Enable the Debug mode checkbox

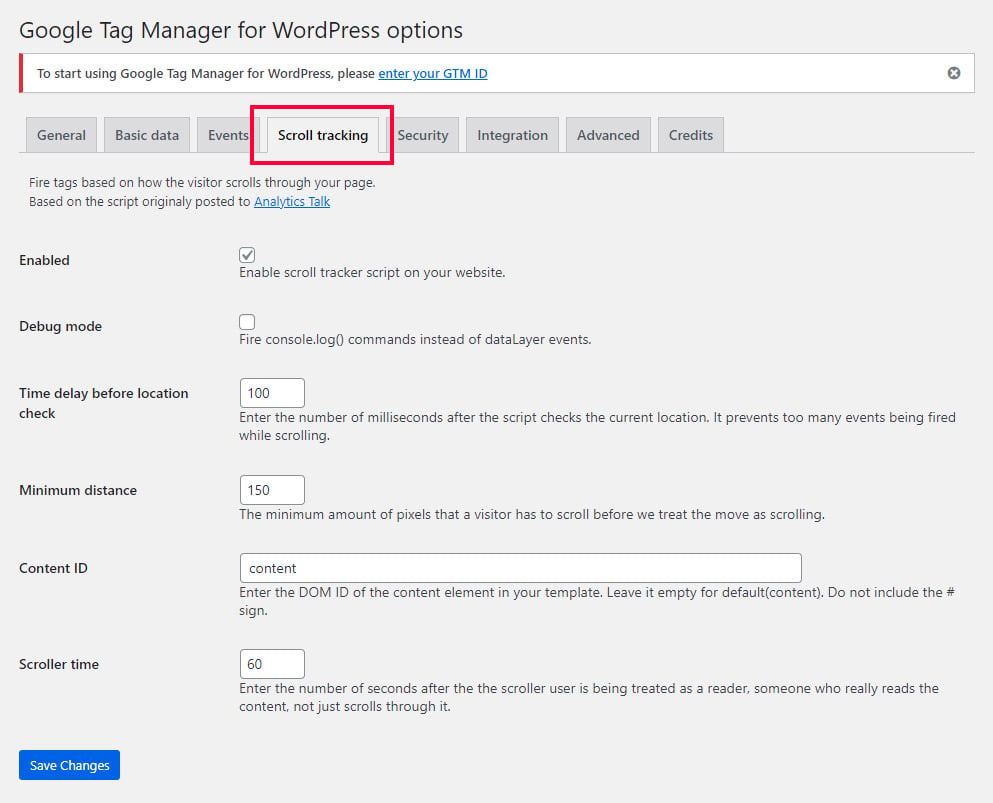click(x=247, y=322)
